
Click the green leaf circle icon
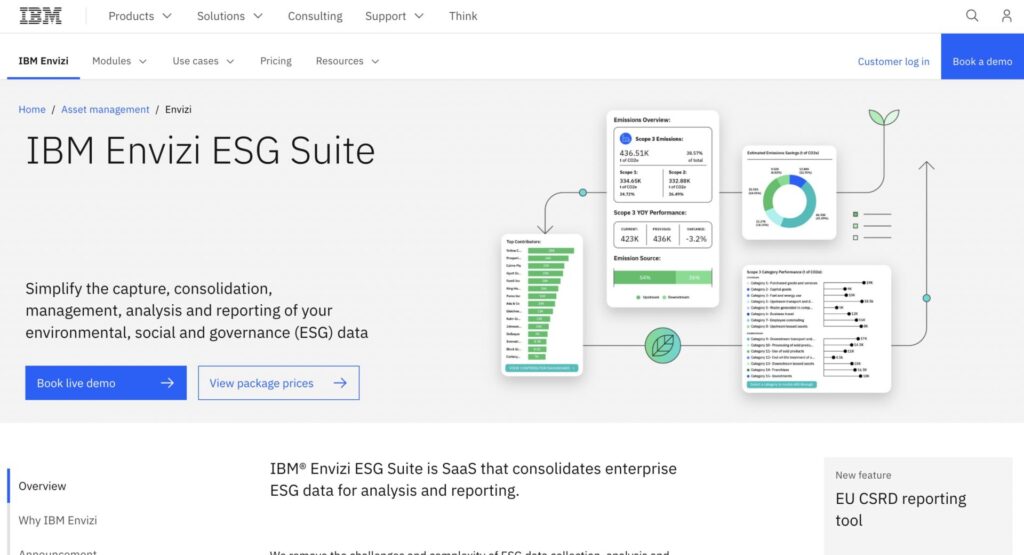pyautogui.click(x=662, y=345)
